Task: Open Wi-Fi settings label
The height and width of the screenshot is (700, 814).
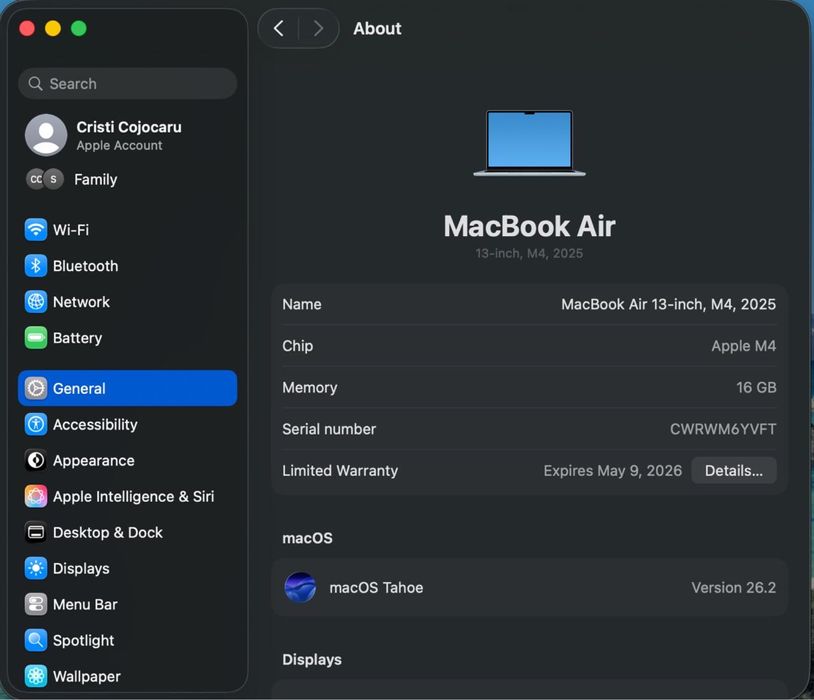Action: 71,230
